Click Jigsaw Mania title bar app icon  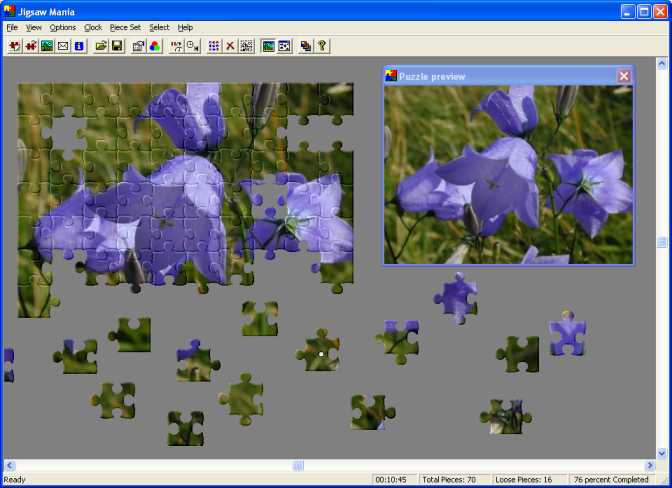click(x=9, y=11)
